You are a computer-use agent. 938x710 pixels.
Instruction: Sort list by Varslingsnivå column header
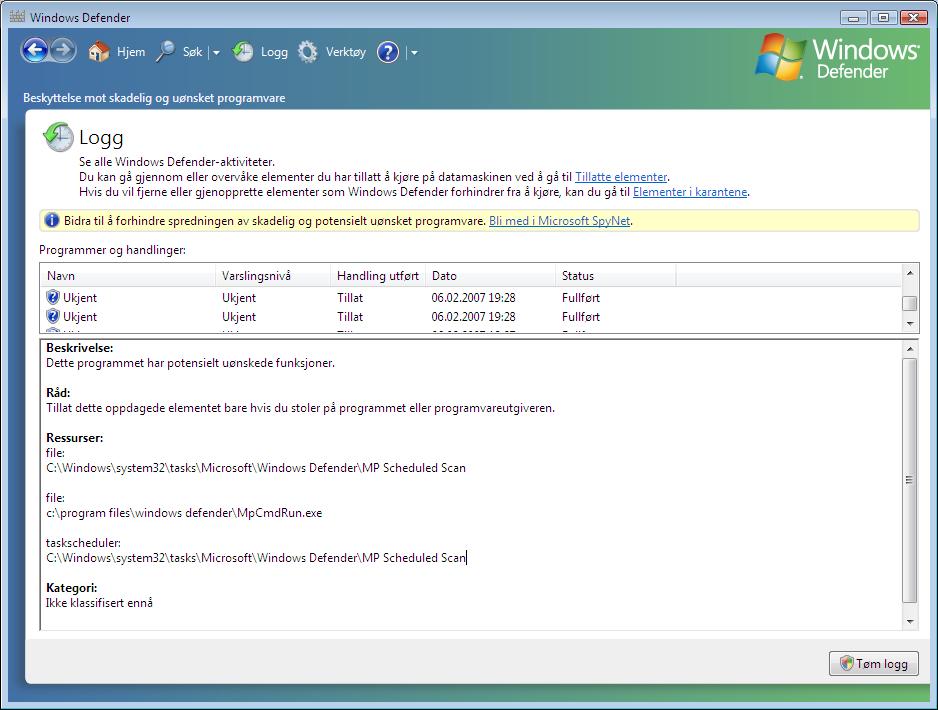click(273, 276)
